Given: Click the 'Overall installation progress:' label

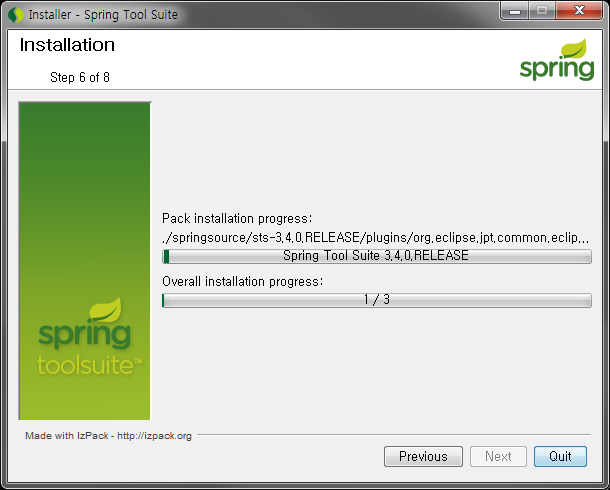Looking at the screenshot, I should 242,282.
